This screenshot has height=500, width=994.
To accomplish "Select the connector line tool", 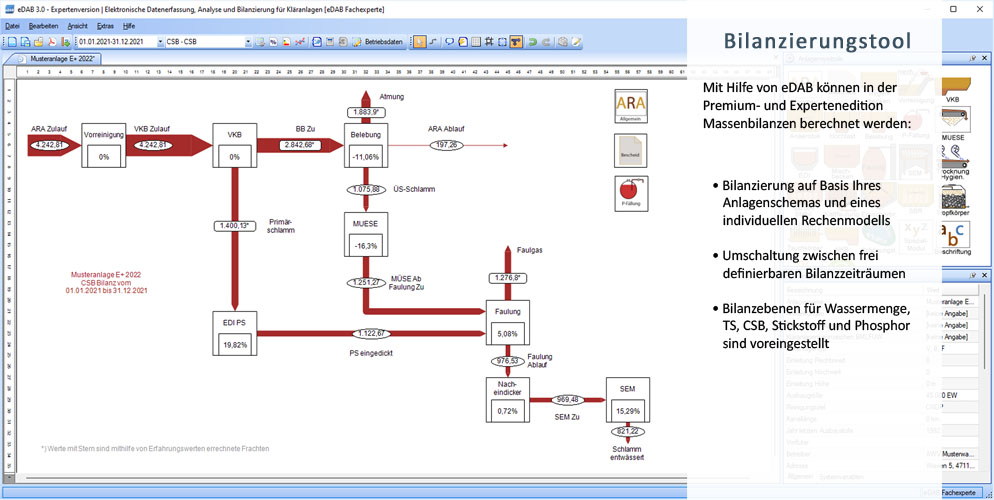I will (x=433, y=42).
